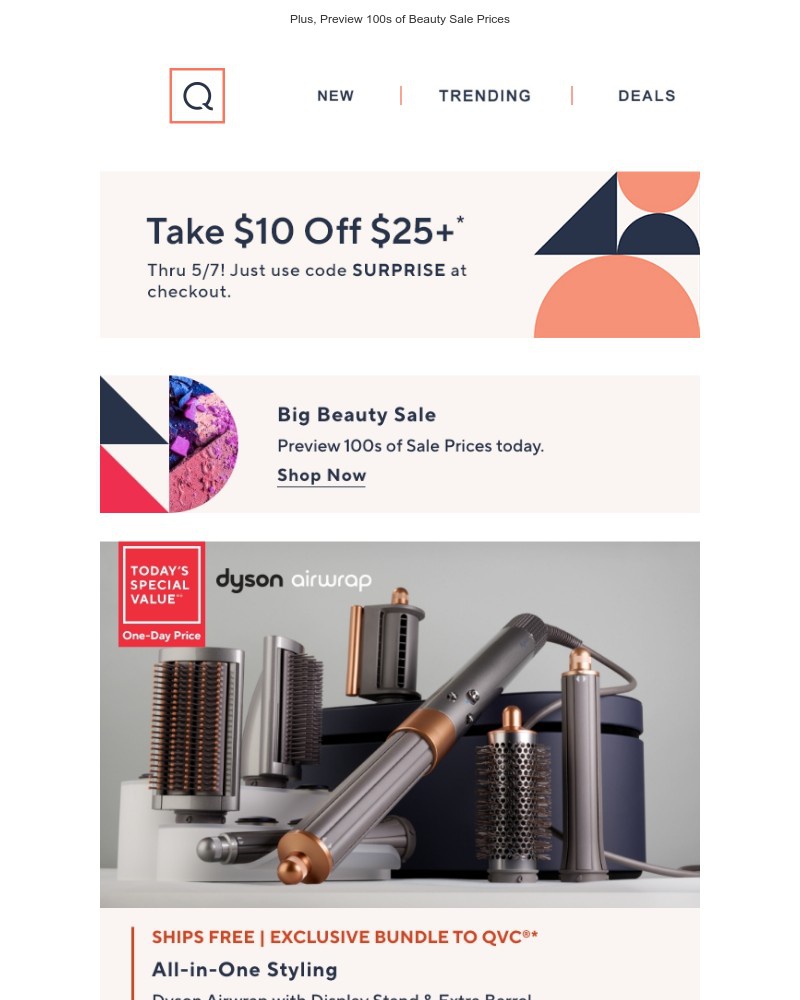800x1000 pixels.
Task: Click the QVC Q logo icon
Action: point(197,96)
